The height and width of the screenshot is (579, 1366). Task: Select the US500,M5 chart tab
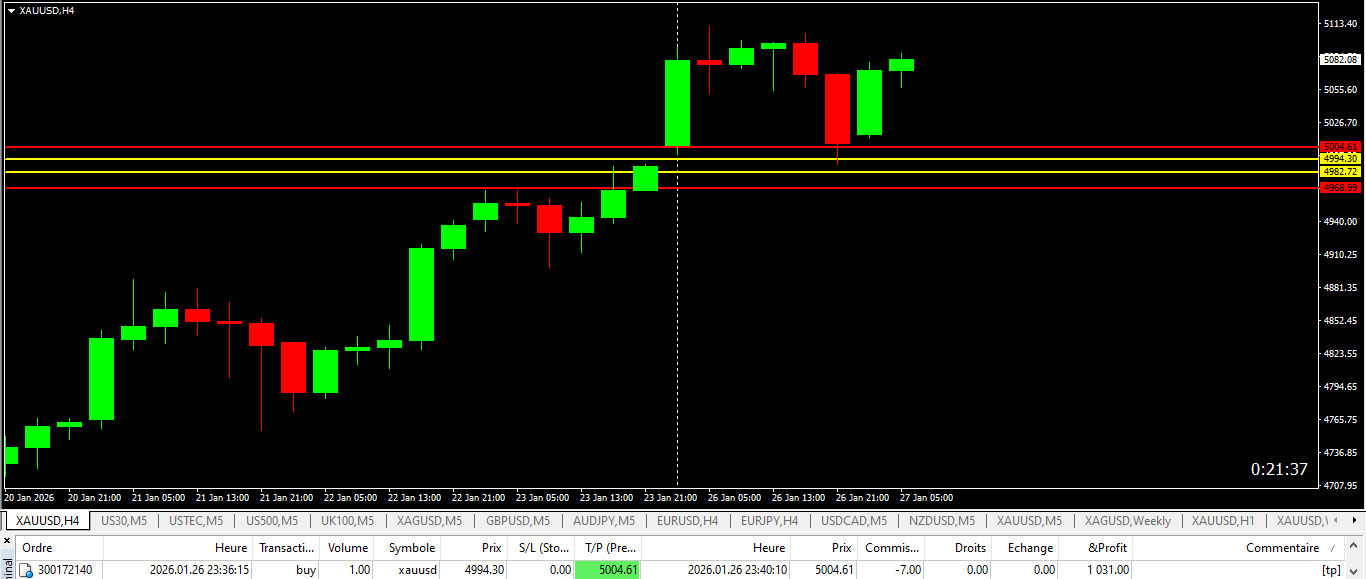pos(271,521)
